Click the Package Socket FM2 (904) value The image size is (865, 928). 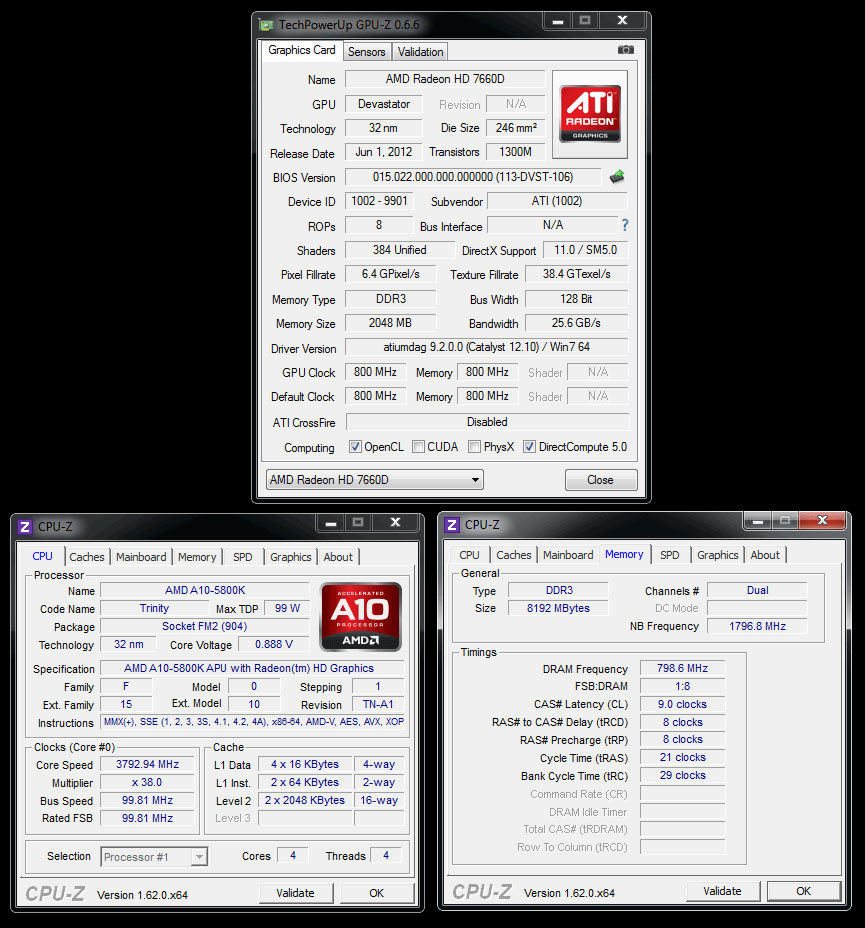(205, 626)
